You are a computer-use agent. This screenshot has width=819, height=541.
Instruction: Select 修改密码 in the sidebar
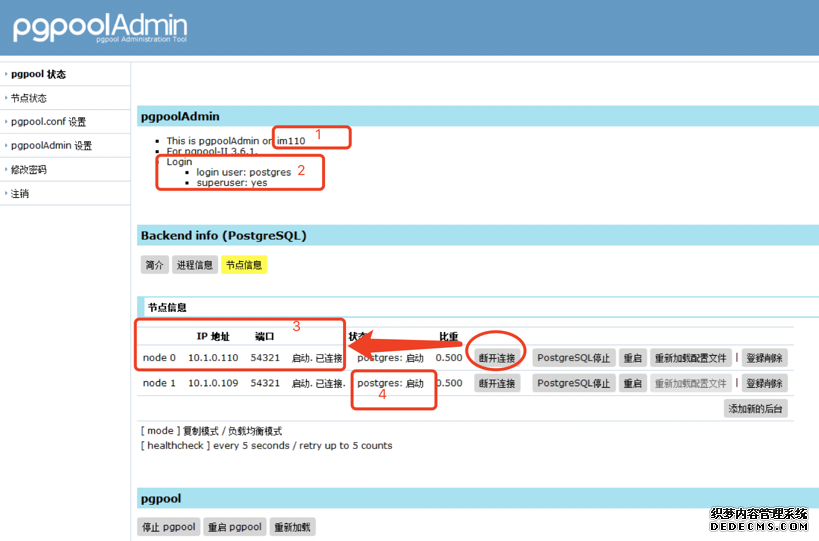coord(29,170)
